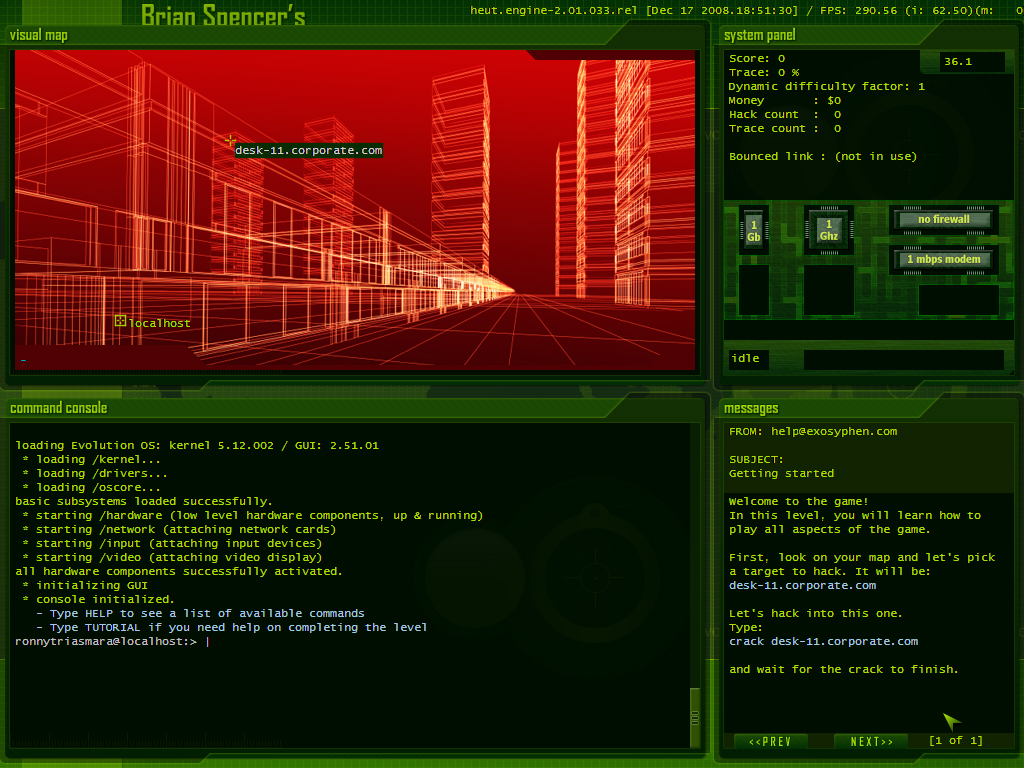Go back to the previous message
1024x768 pixels.
770,741
